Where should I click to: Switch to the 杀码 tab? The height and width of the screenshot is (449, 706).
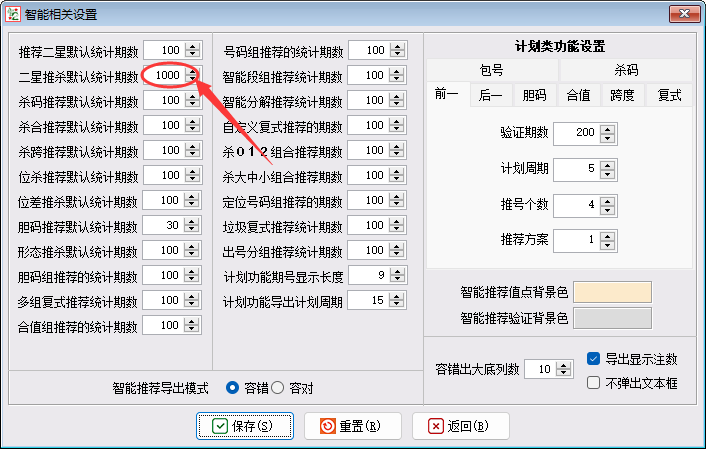click(x=626, y=71)
